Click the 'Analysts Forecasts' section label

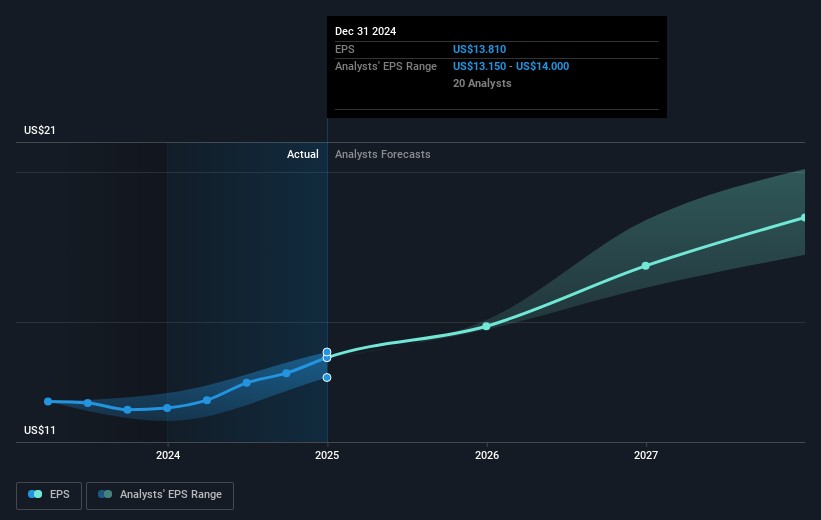[383, 154]
